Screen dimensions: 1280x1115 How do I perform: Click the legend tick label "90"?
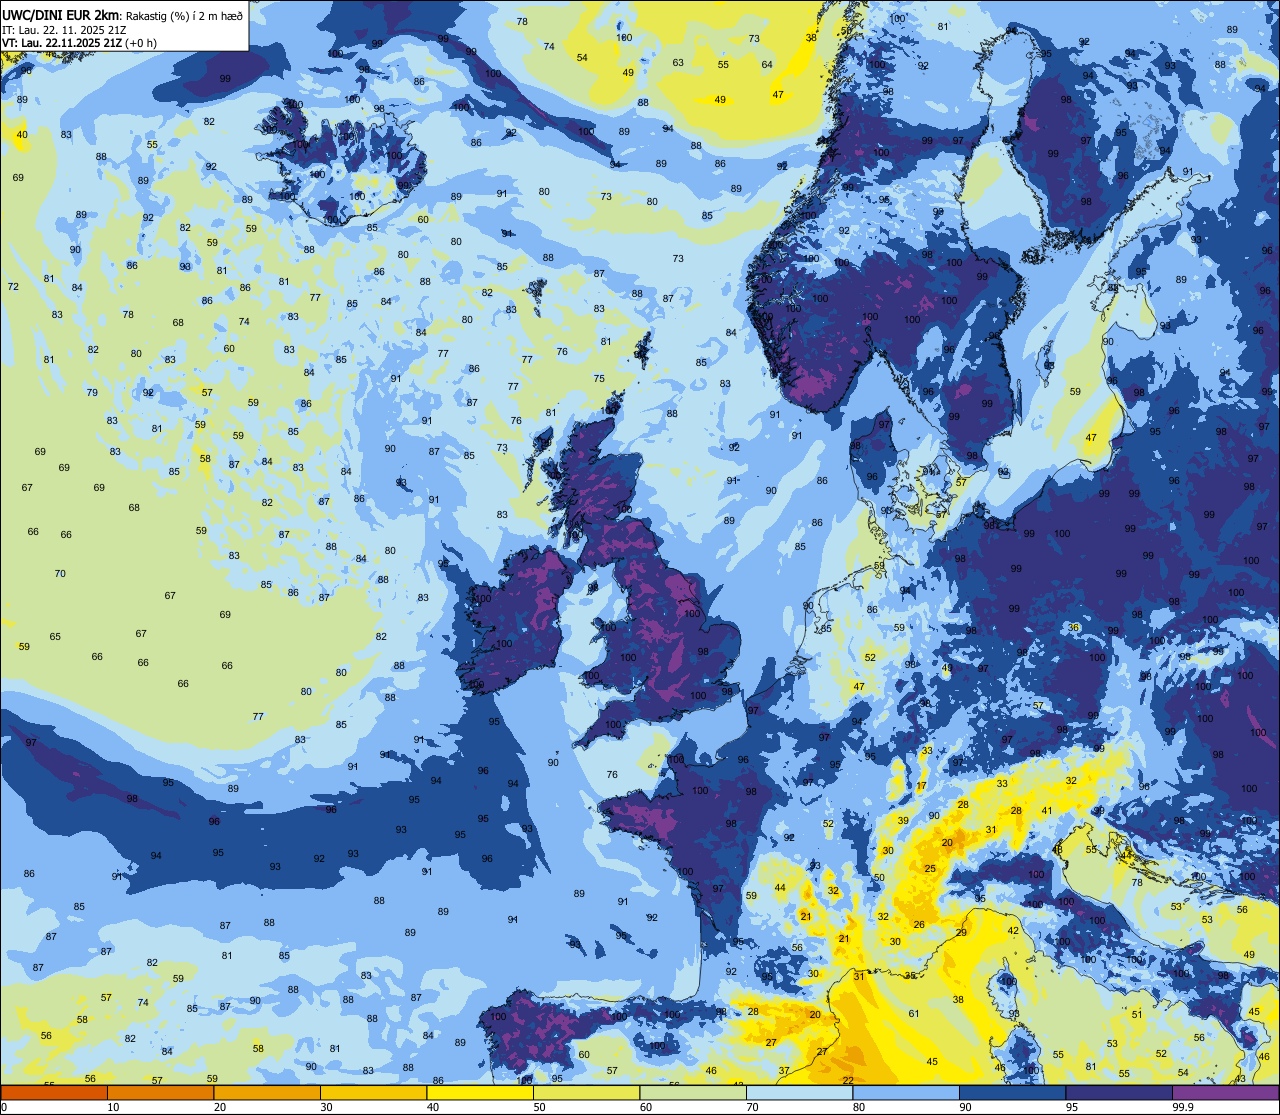[x=965, y=1107]
